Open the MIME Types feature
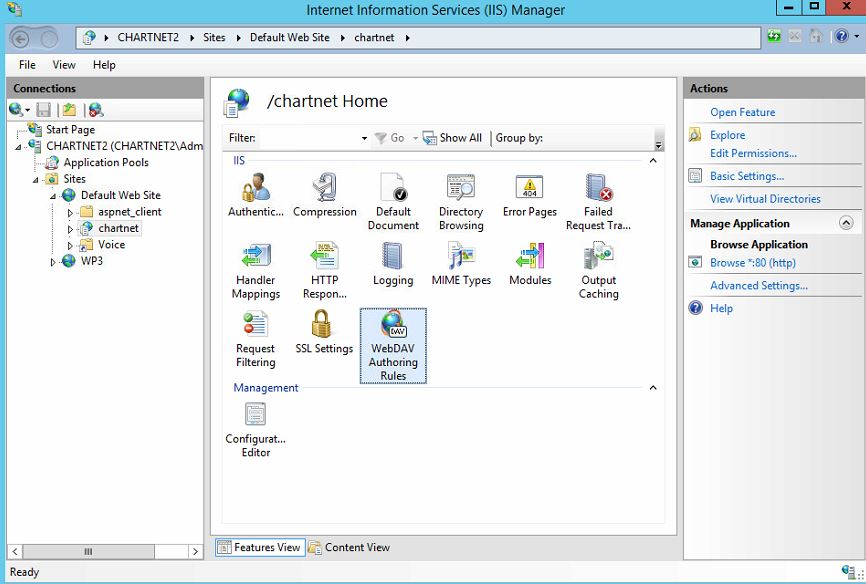 pos(461,264)
